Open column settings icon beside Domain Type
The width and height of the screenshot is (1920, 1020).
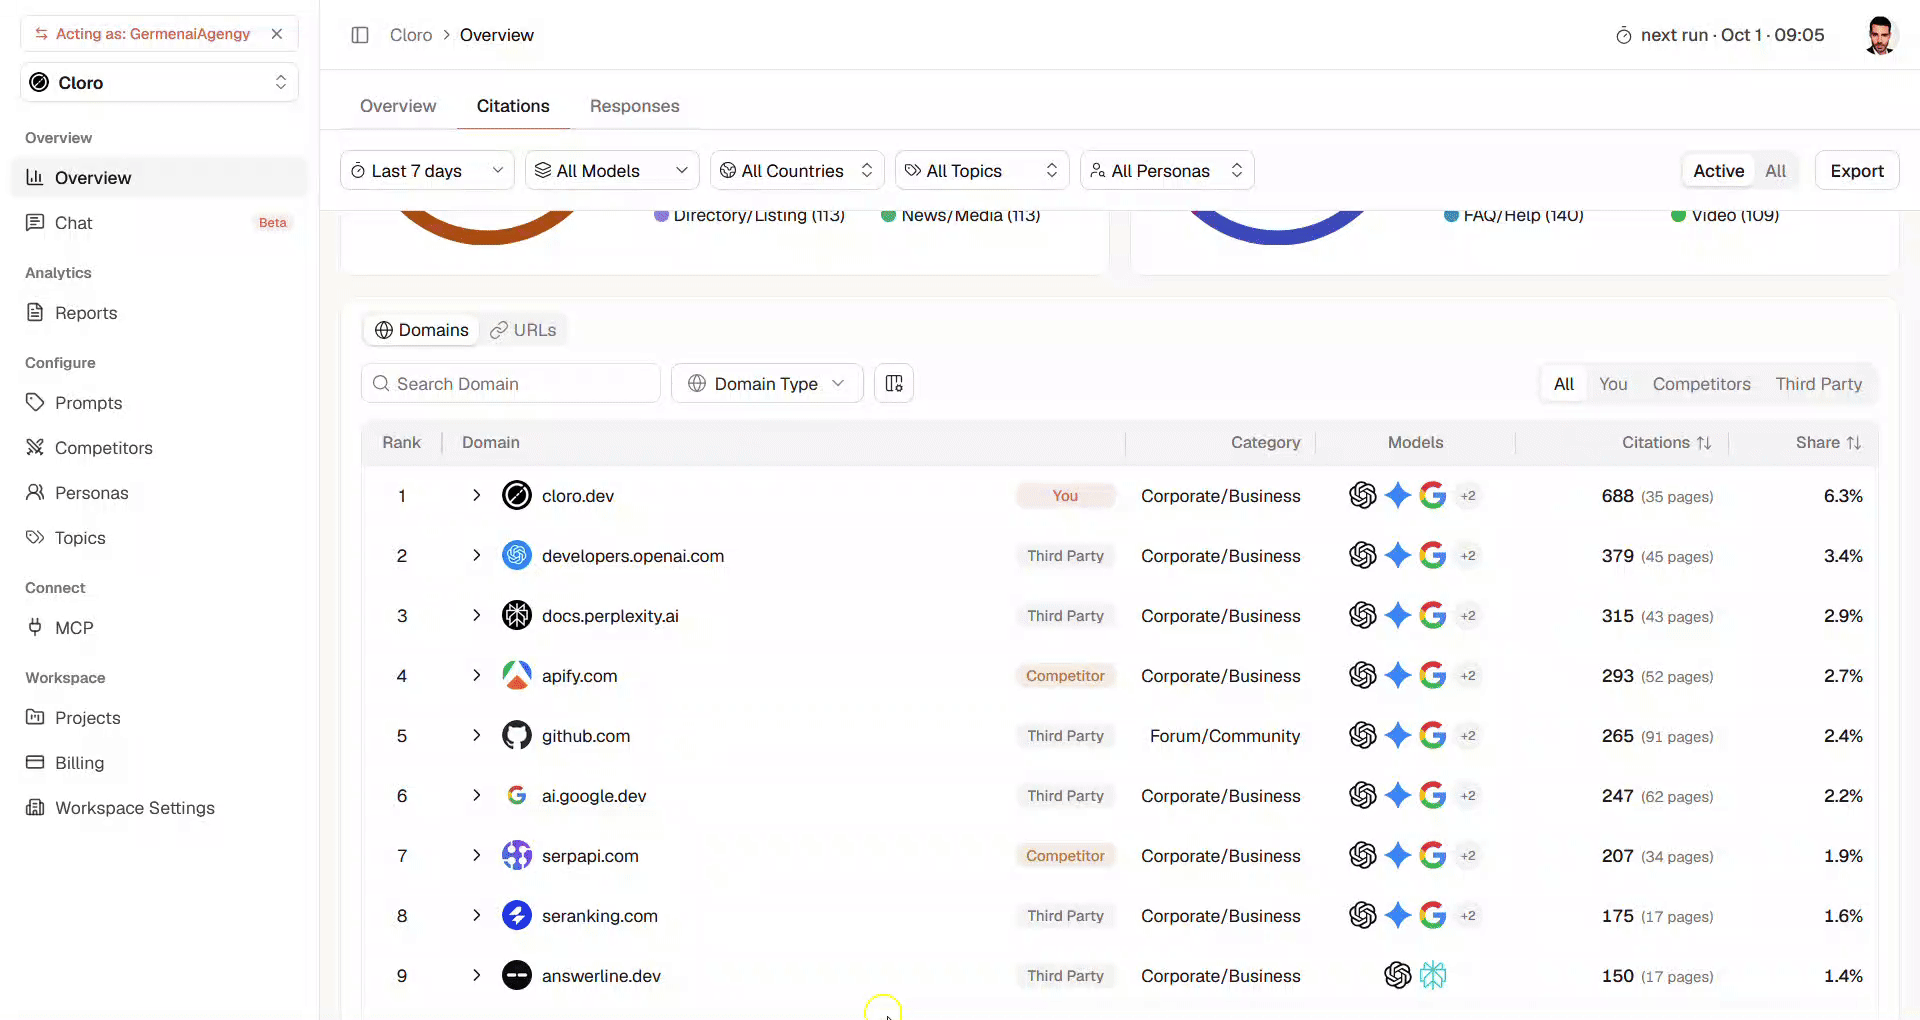[x=894, y=383]
